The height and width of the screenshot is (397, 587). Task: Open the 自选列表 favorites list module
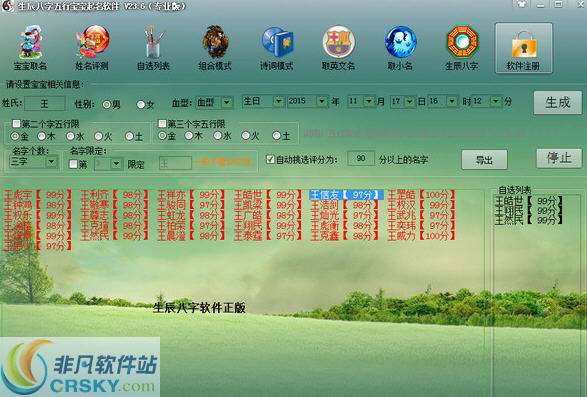pos(153,48)
